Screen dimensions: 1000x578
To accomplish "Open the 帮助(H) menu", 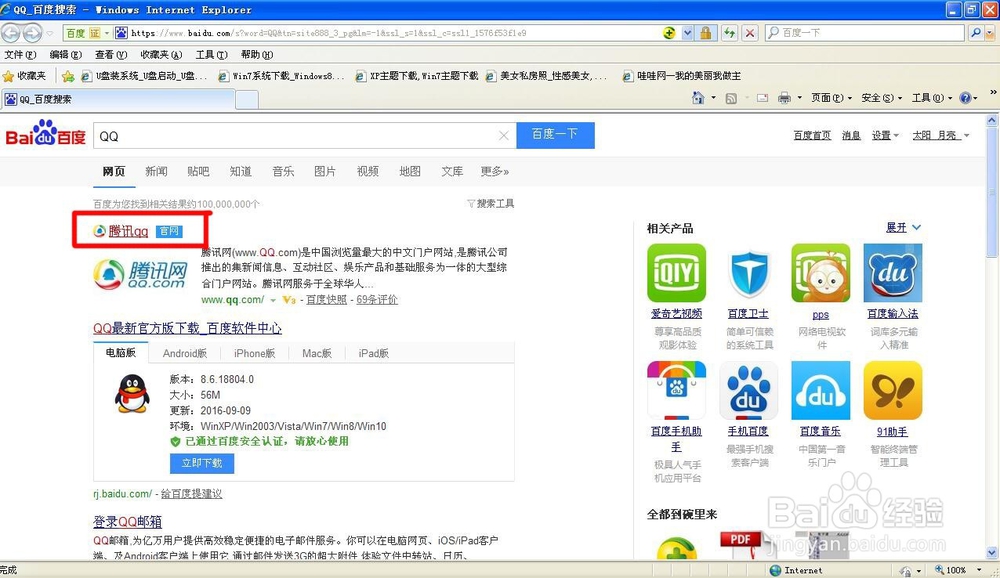I will (x=256, y=55).
